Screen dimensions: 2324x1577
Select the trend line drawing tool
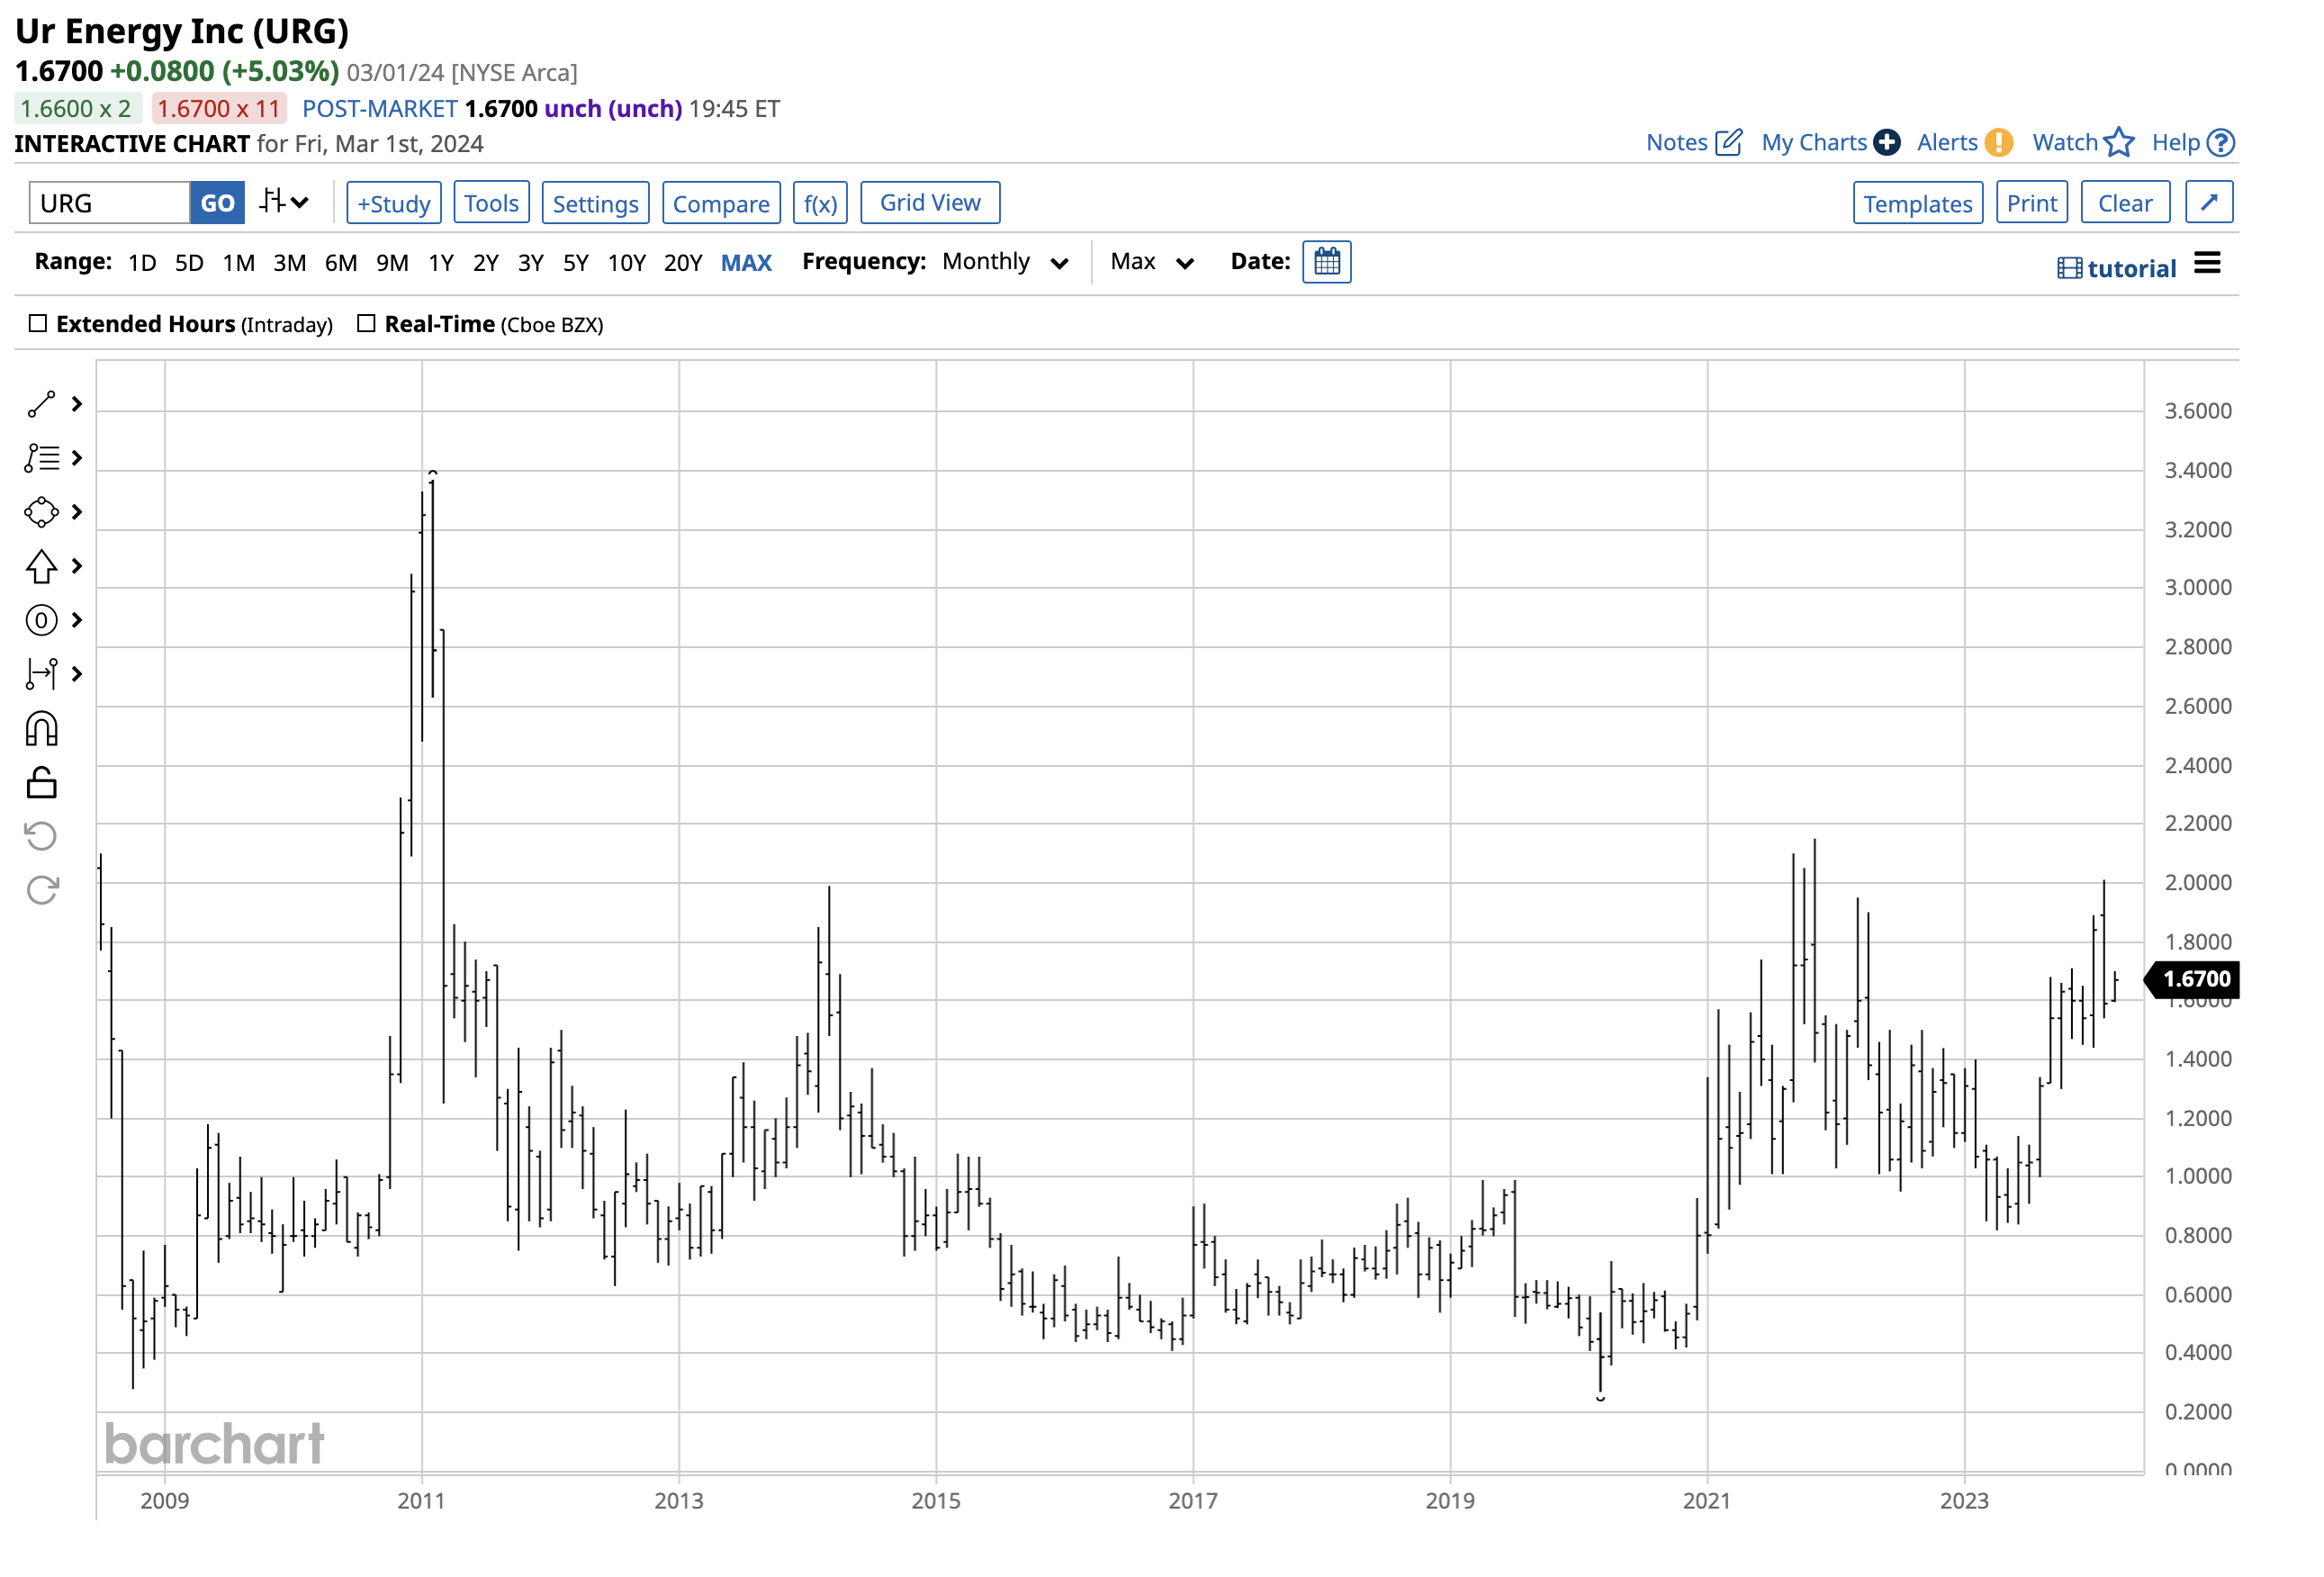coord(41,404)
